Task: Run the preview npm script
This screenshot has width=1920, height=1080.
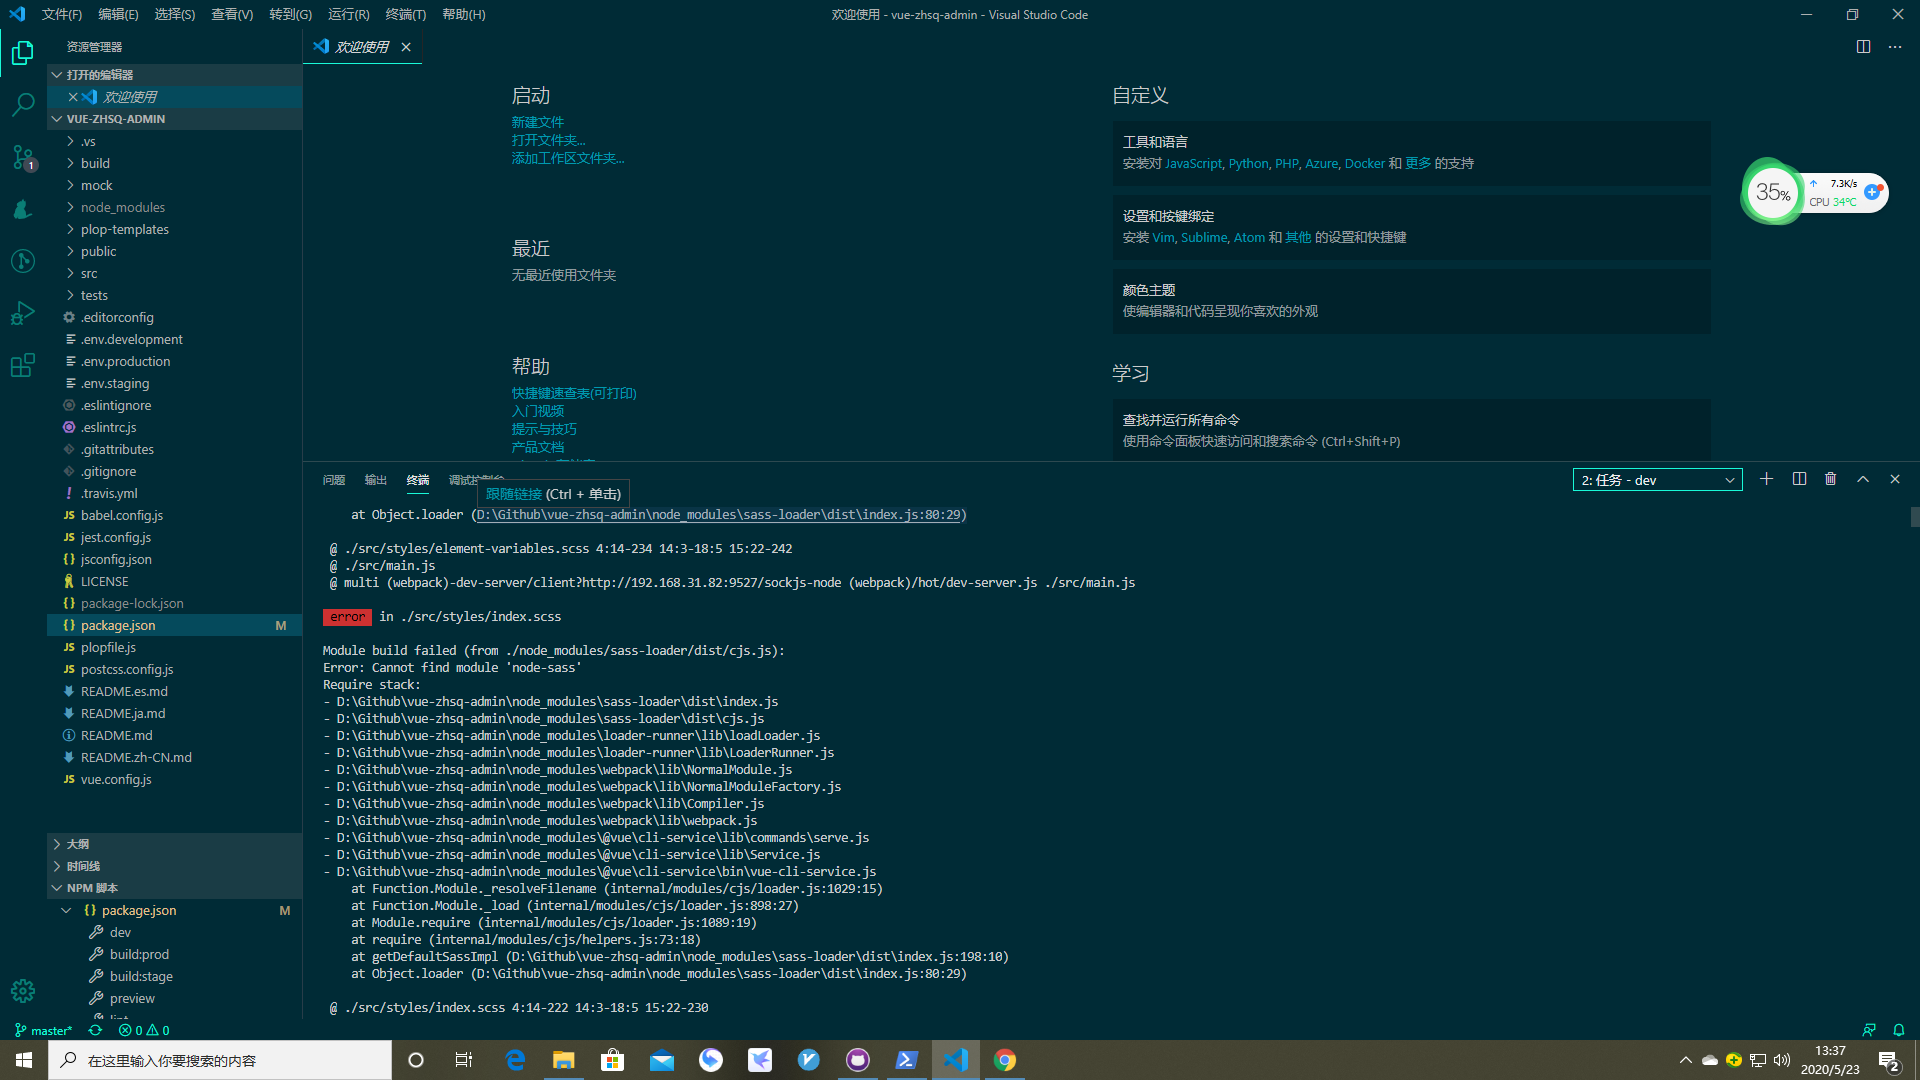Action: tap(132, 998)
